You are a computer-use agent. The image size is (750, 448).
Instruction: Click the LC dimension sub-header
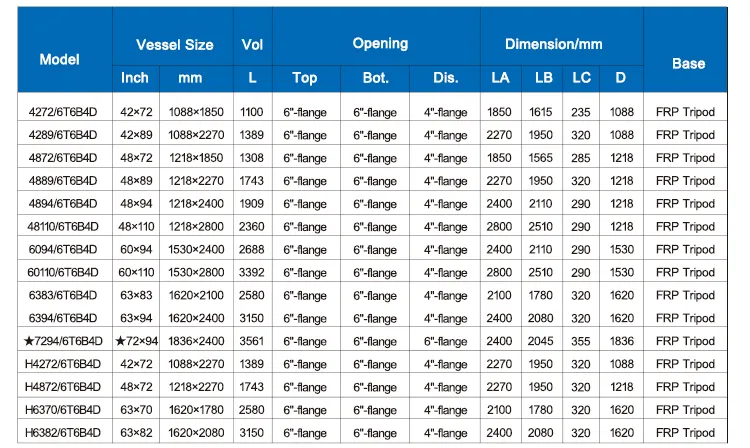(x=581, y=78)
